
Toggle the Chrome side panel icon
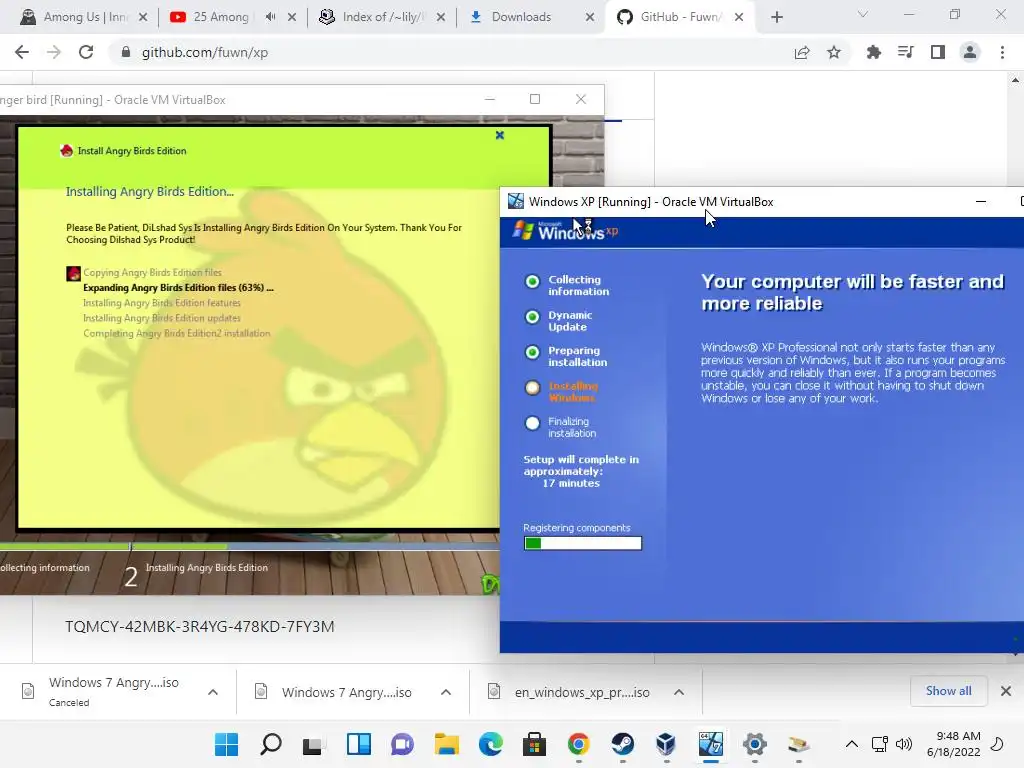coord(938,52)
